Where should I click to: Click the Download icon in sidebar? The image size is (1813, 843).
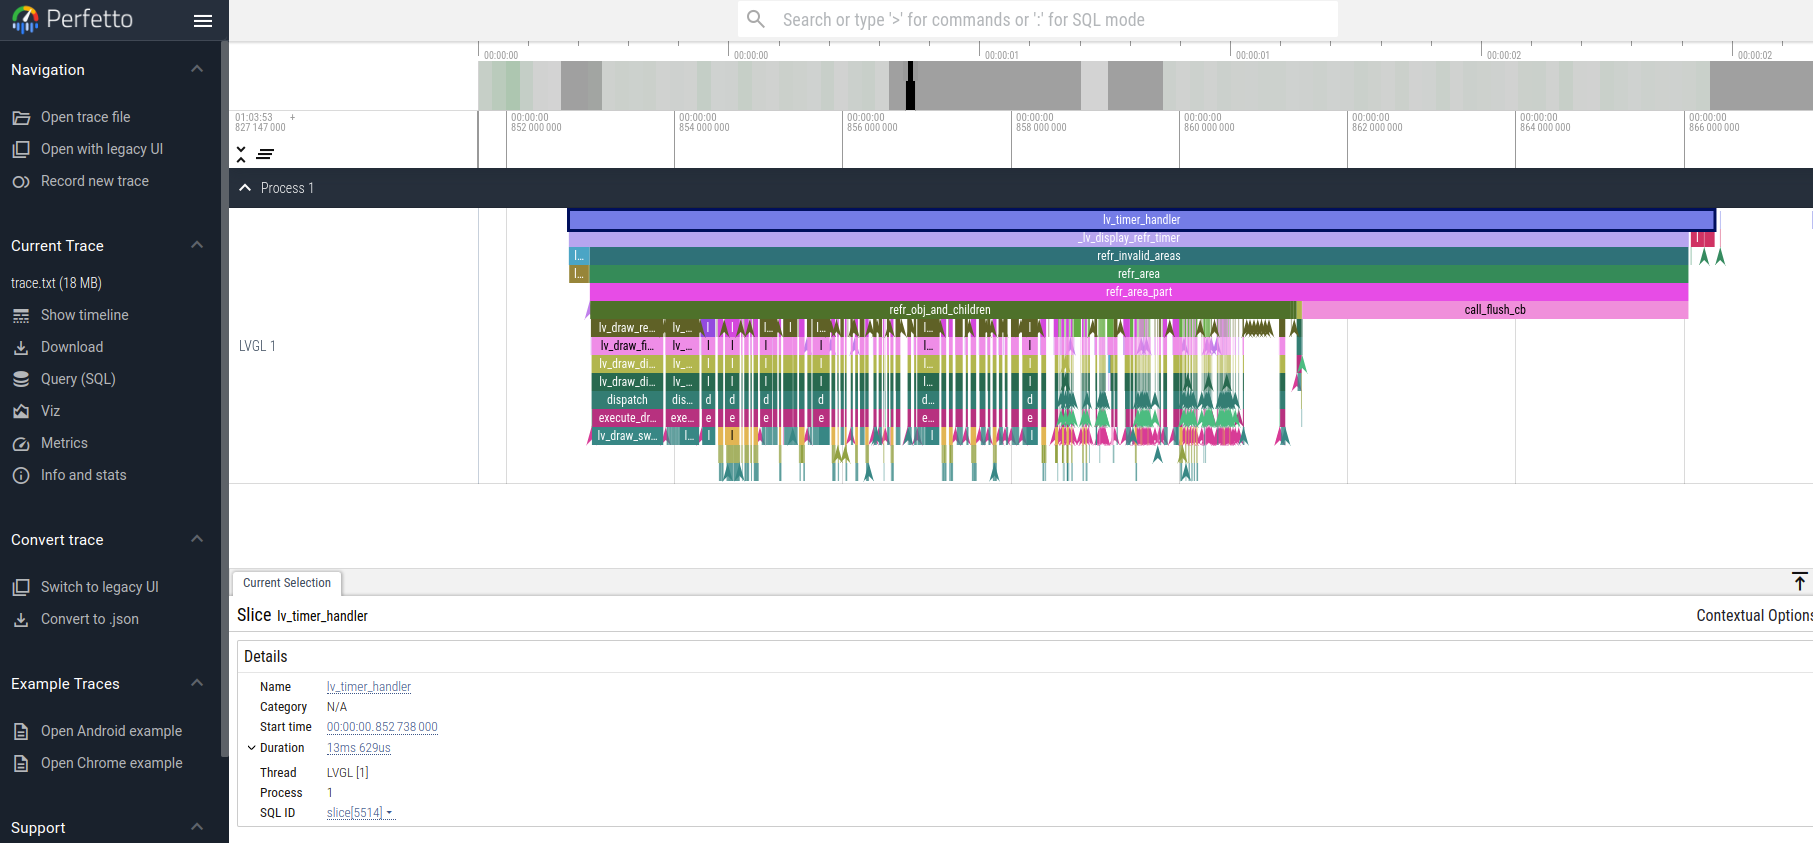coord(21,348)
